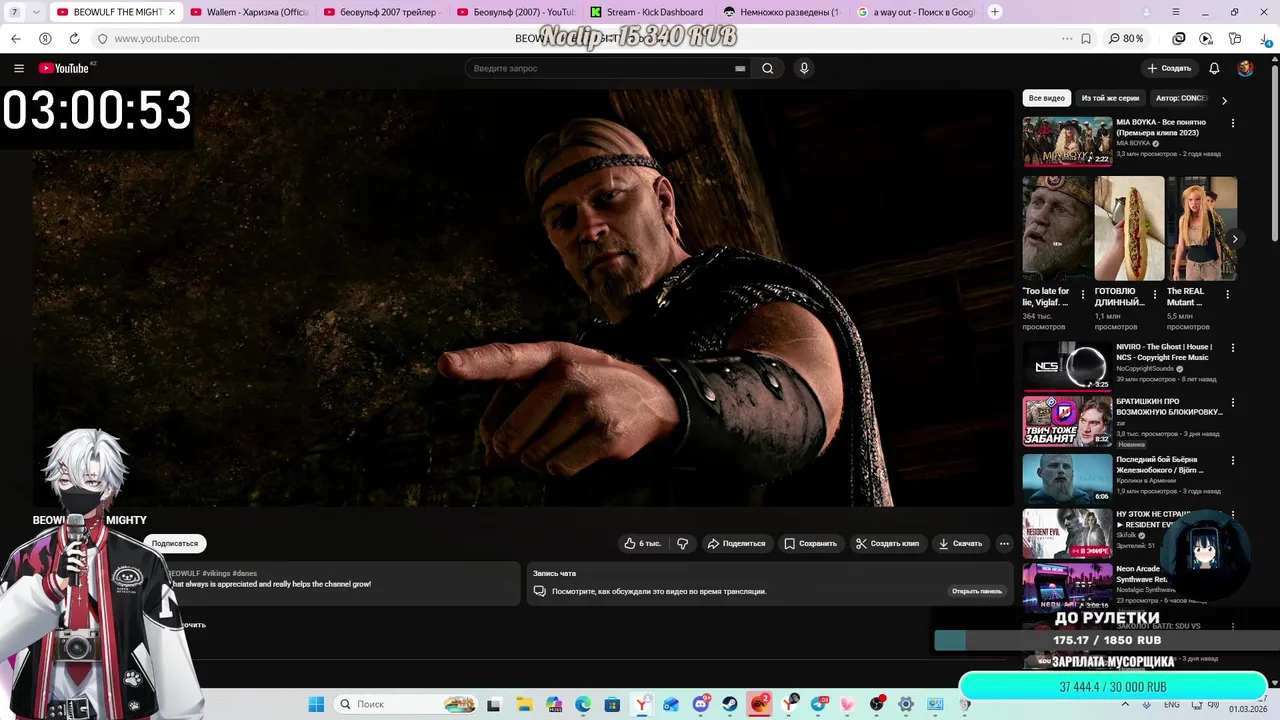This screenshot has height=720, width=1280.
Task: Open YouTube notifications bell
Action: pos(1214,68)
